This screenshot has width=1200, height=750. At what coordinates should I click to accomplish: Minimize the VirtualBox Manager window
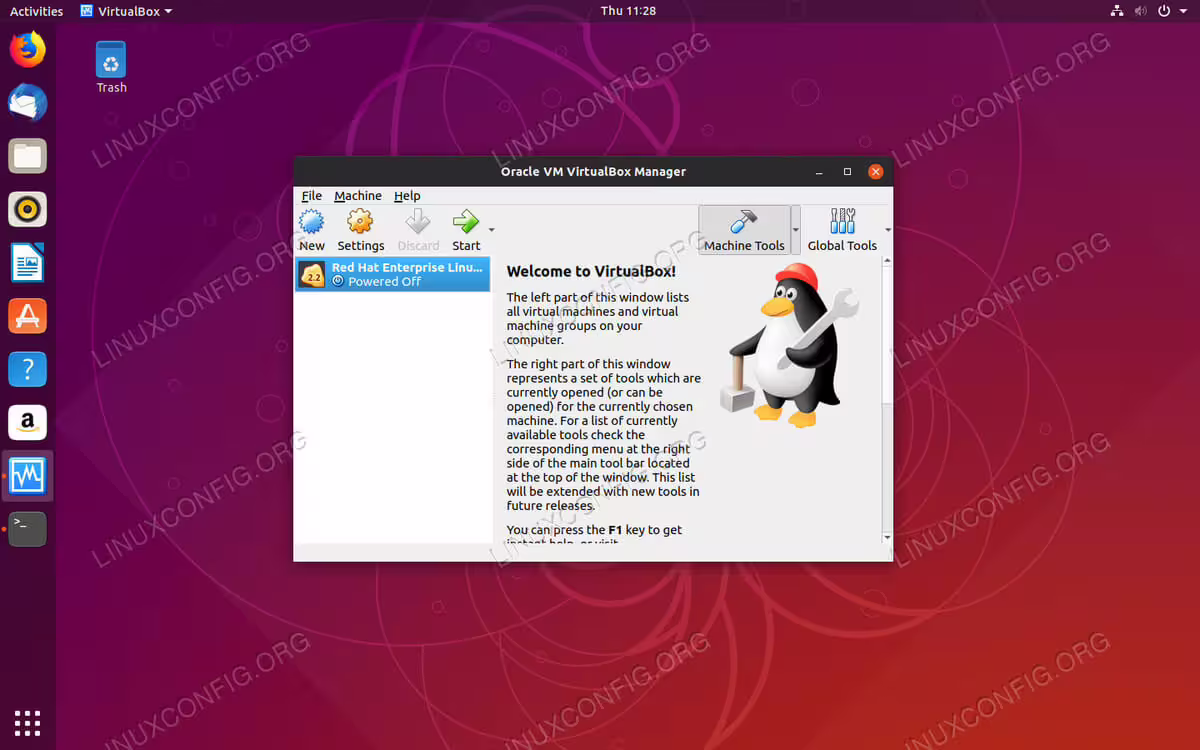click(820, 172)
